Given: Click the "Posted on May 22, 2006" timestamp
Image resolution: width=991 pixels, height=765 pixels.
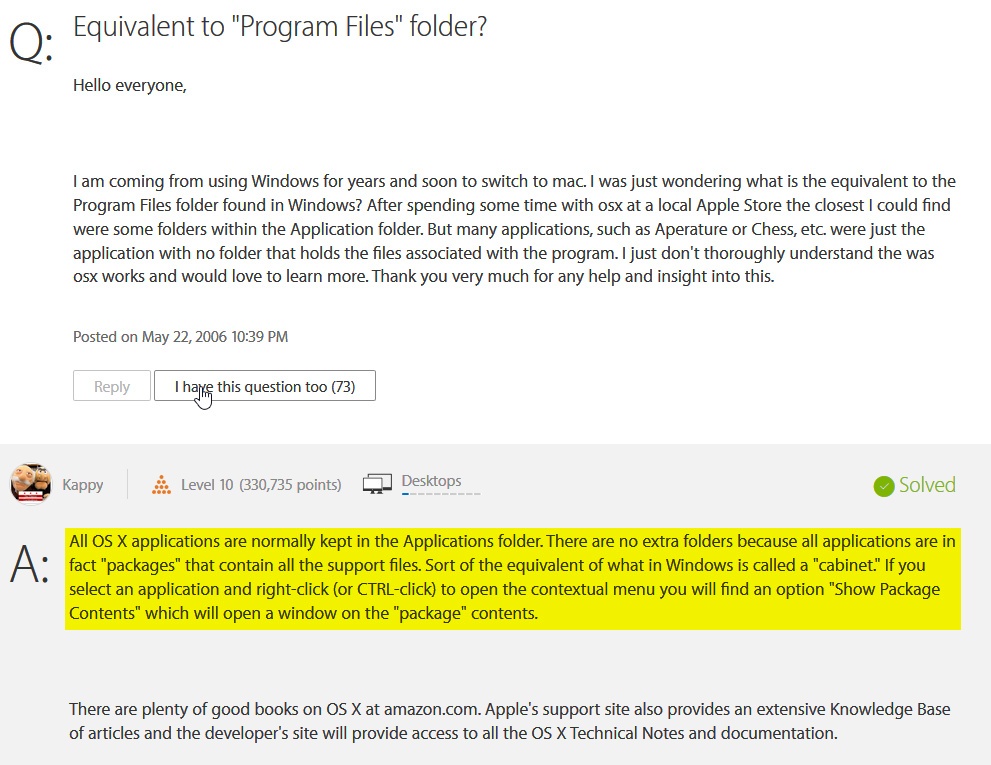Looking at the screenshot, I should (x=180, y=337).
